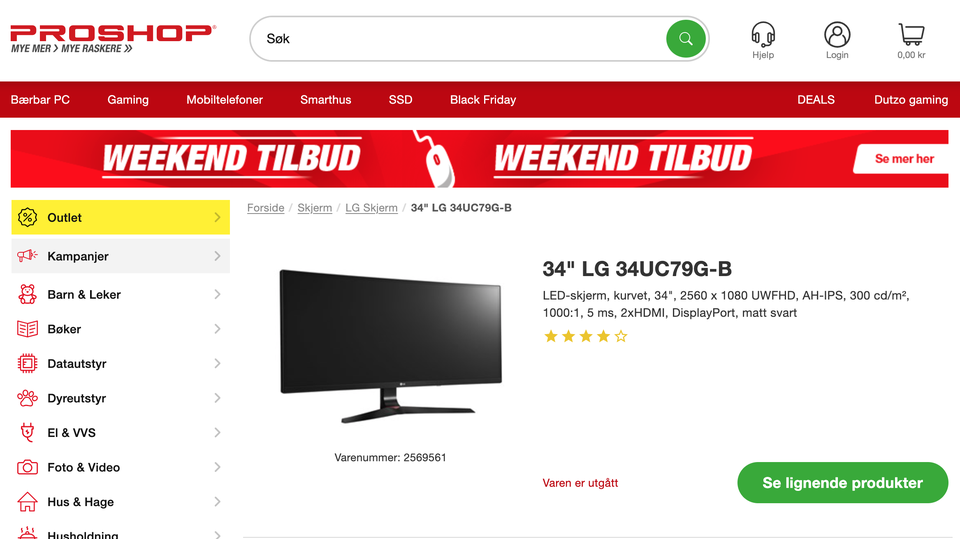Screen dimensions: 960x539
Task: Follow the LG Skjerm breadcrumb link
Action: [x=371, y=208]
